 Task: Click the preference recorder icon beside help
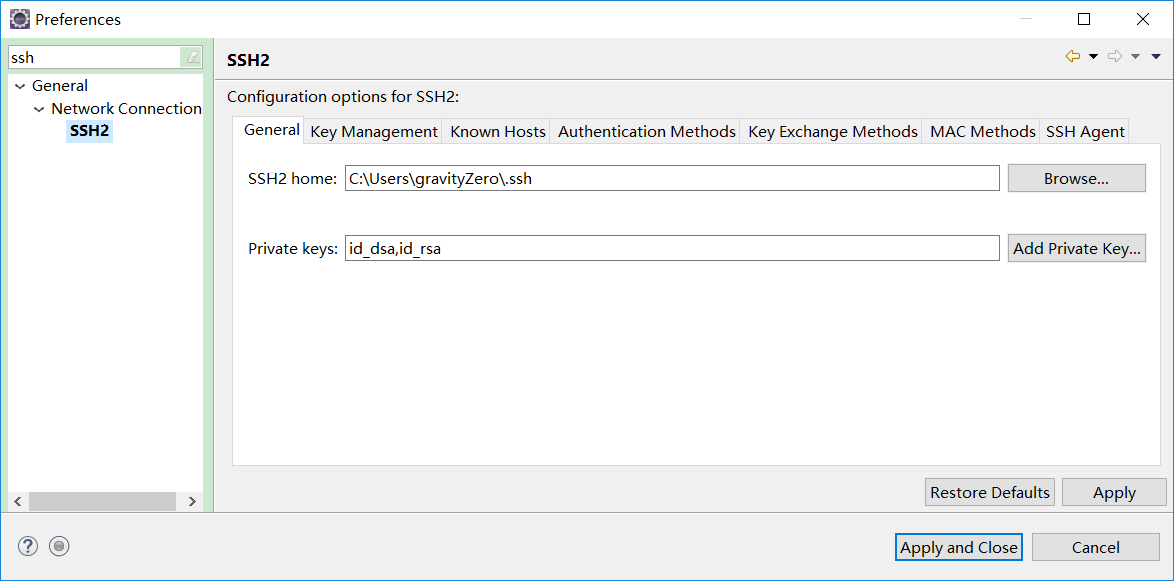click(59, 546)
